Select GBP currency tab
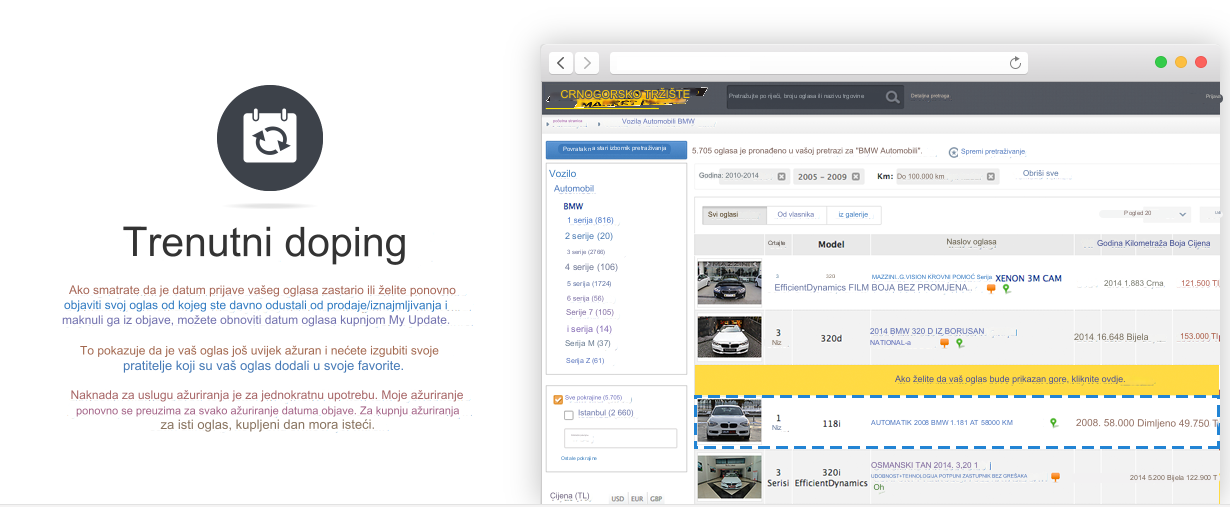 [656, 499]
